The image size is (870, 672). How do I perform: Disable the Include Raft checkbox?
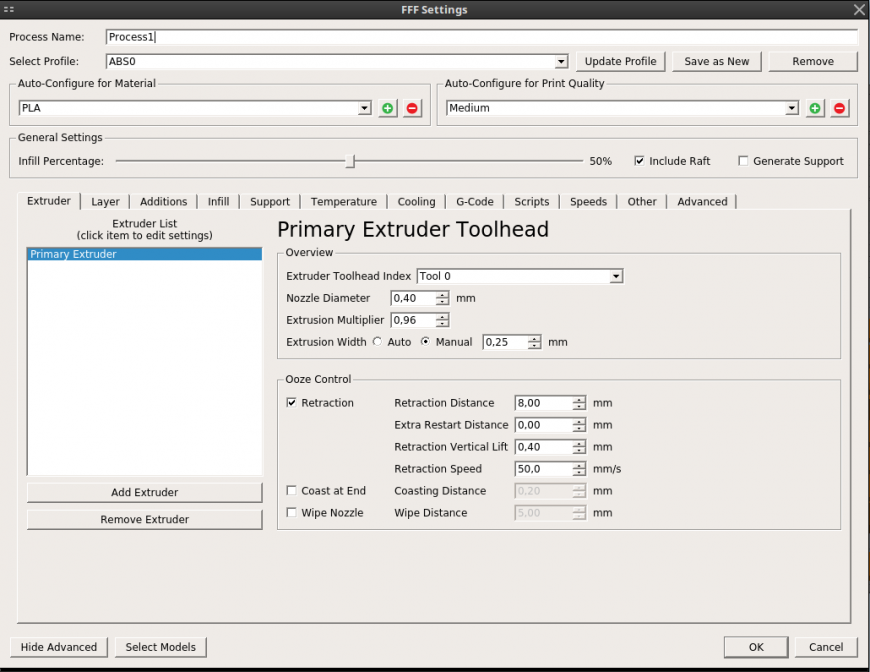(640, 161)
